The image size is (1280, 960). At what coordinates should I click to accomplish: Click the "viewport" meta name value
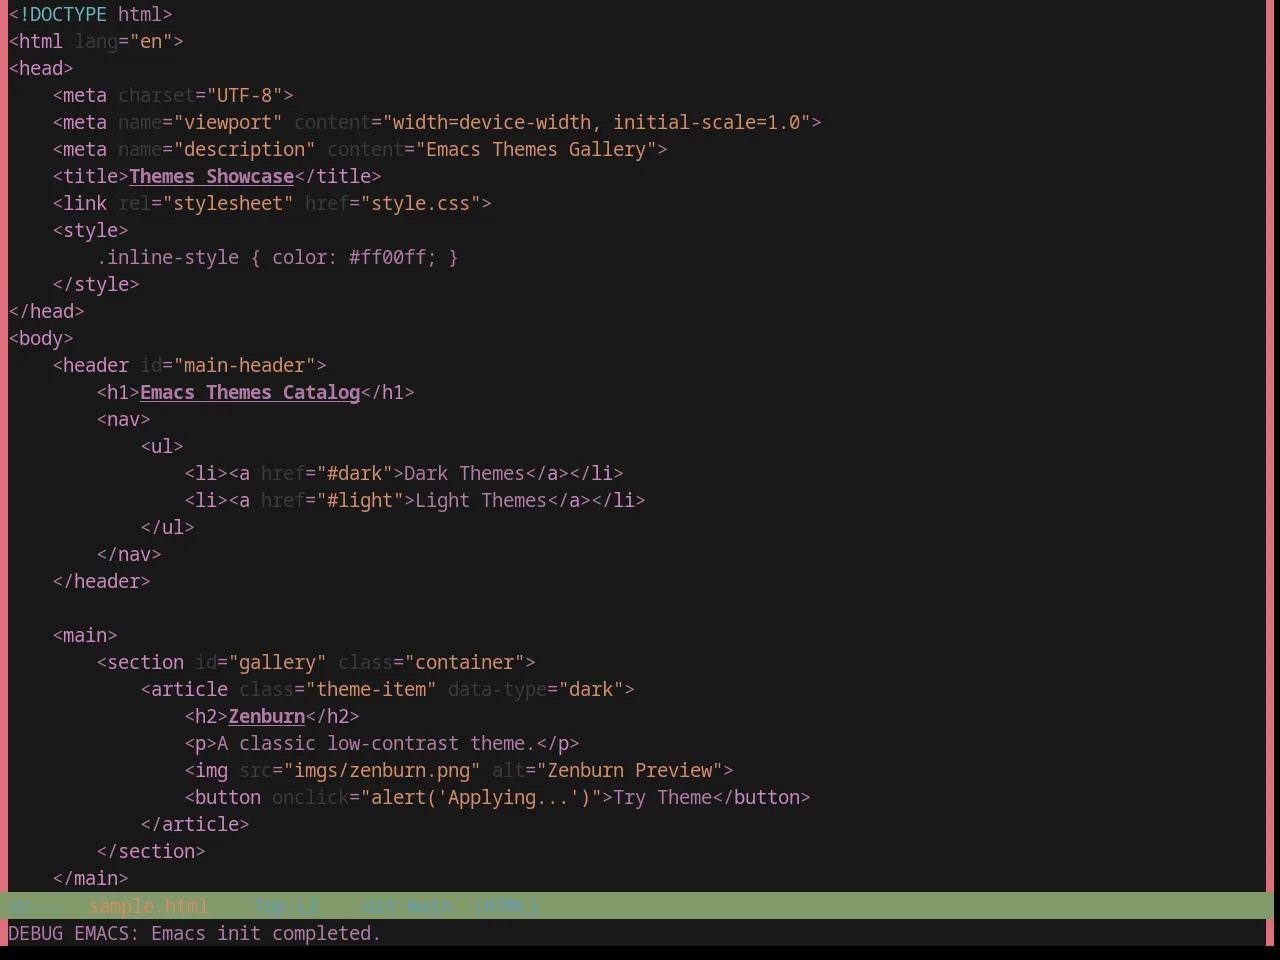point(228,122)
